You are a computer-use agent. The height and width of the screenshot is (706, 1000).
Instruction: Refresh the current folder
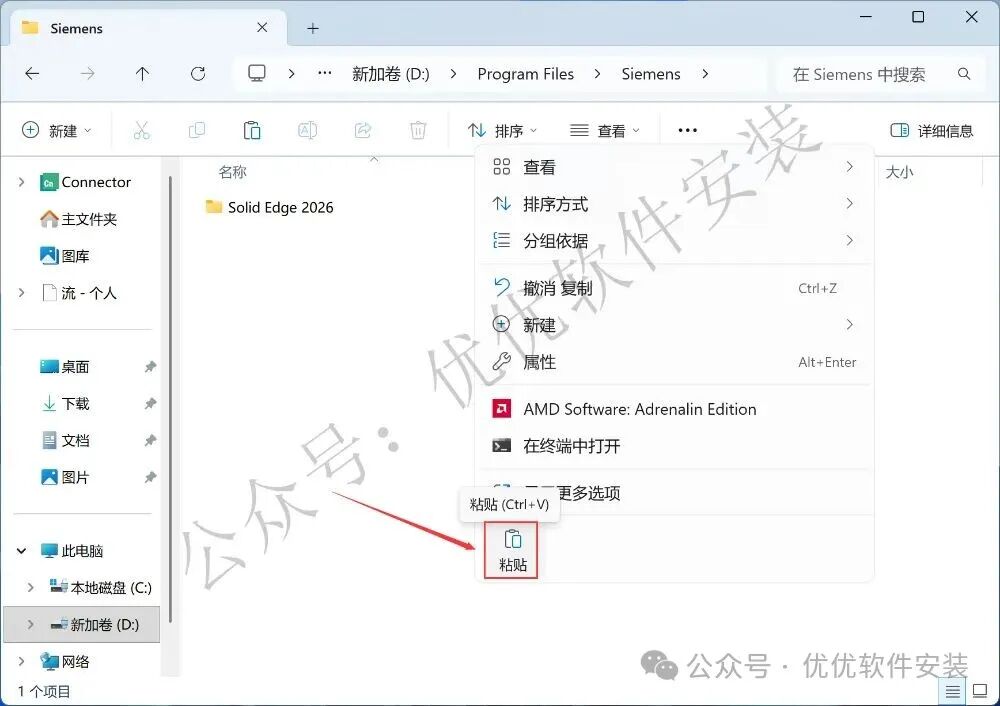pos(198,74)
